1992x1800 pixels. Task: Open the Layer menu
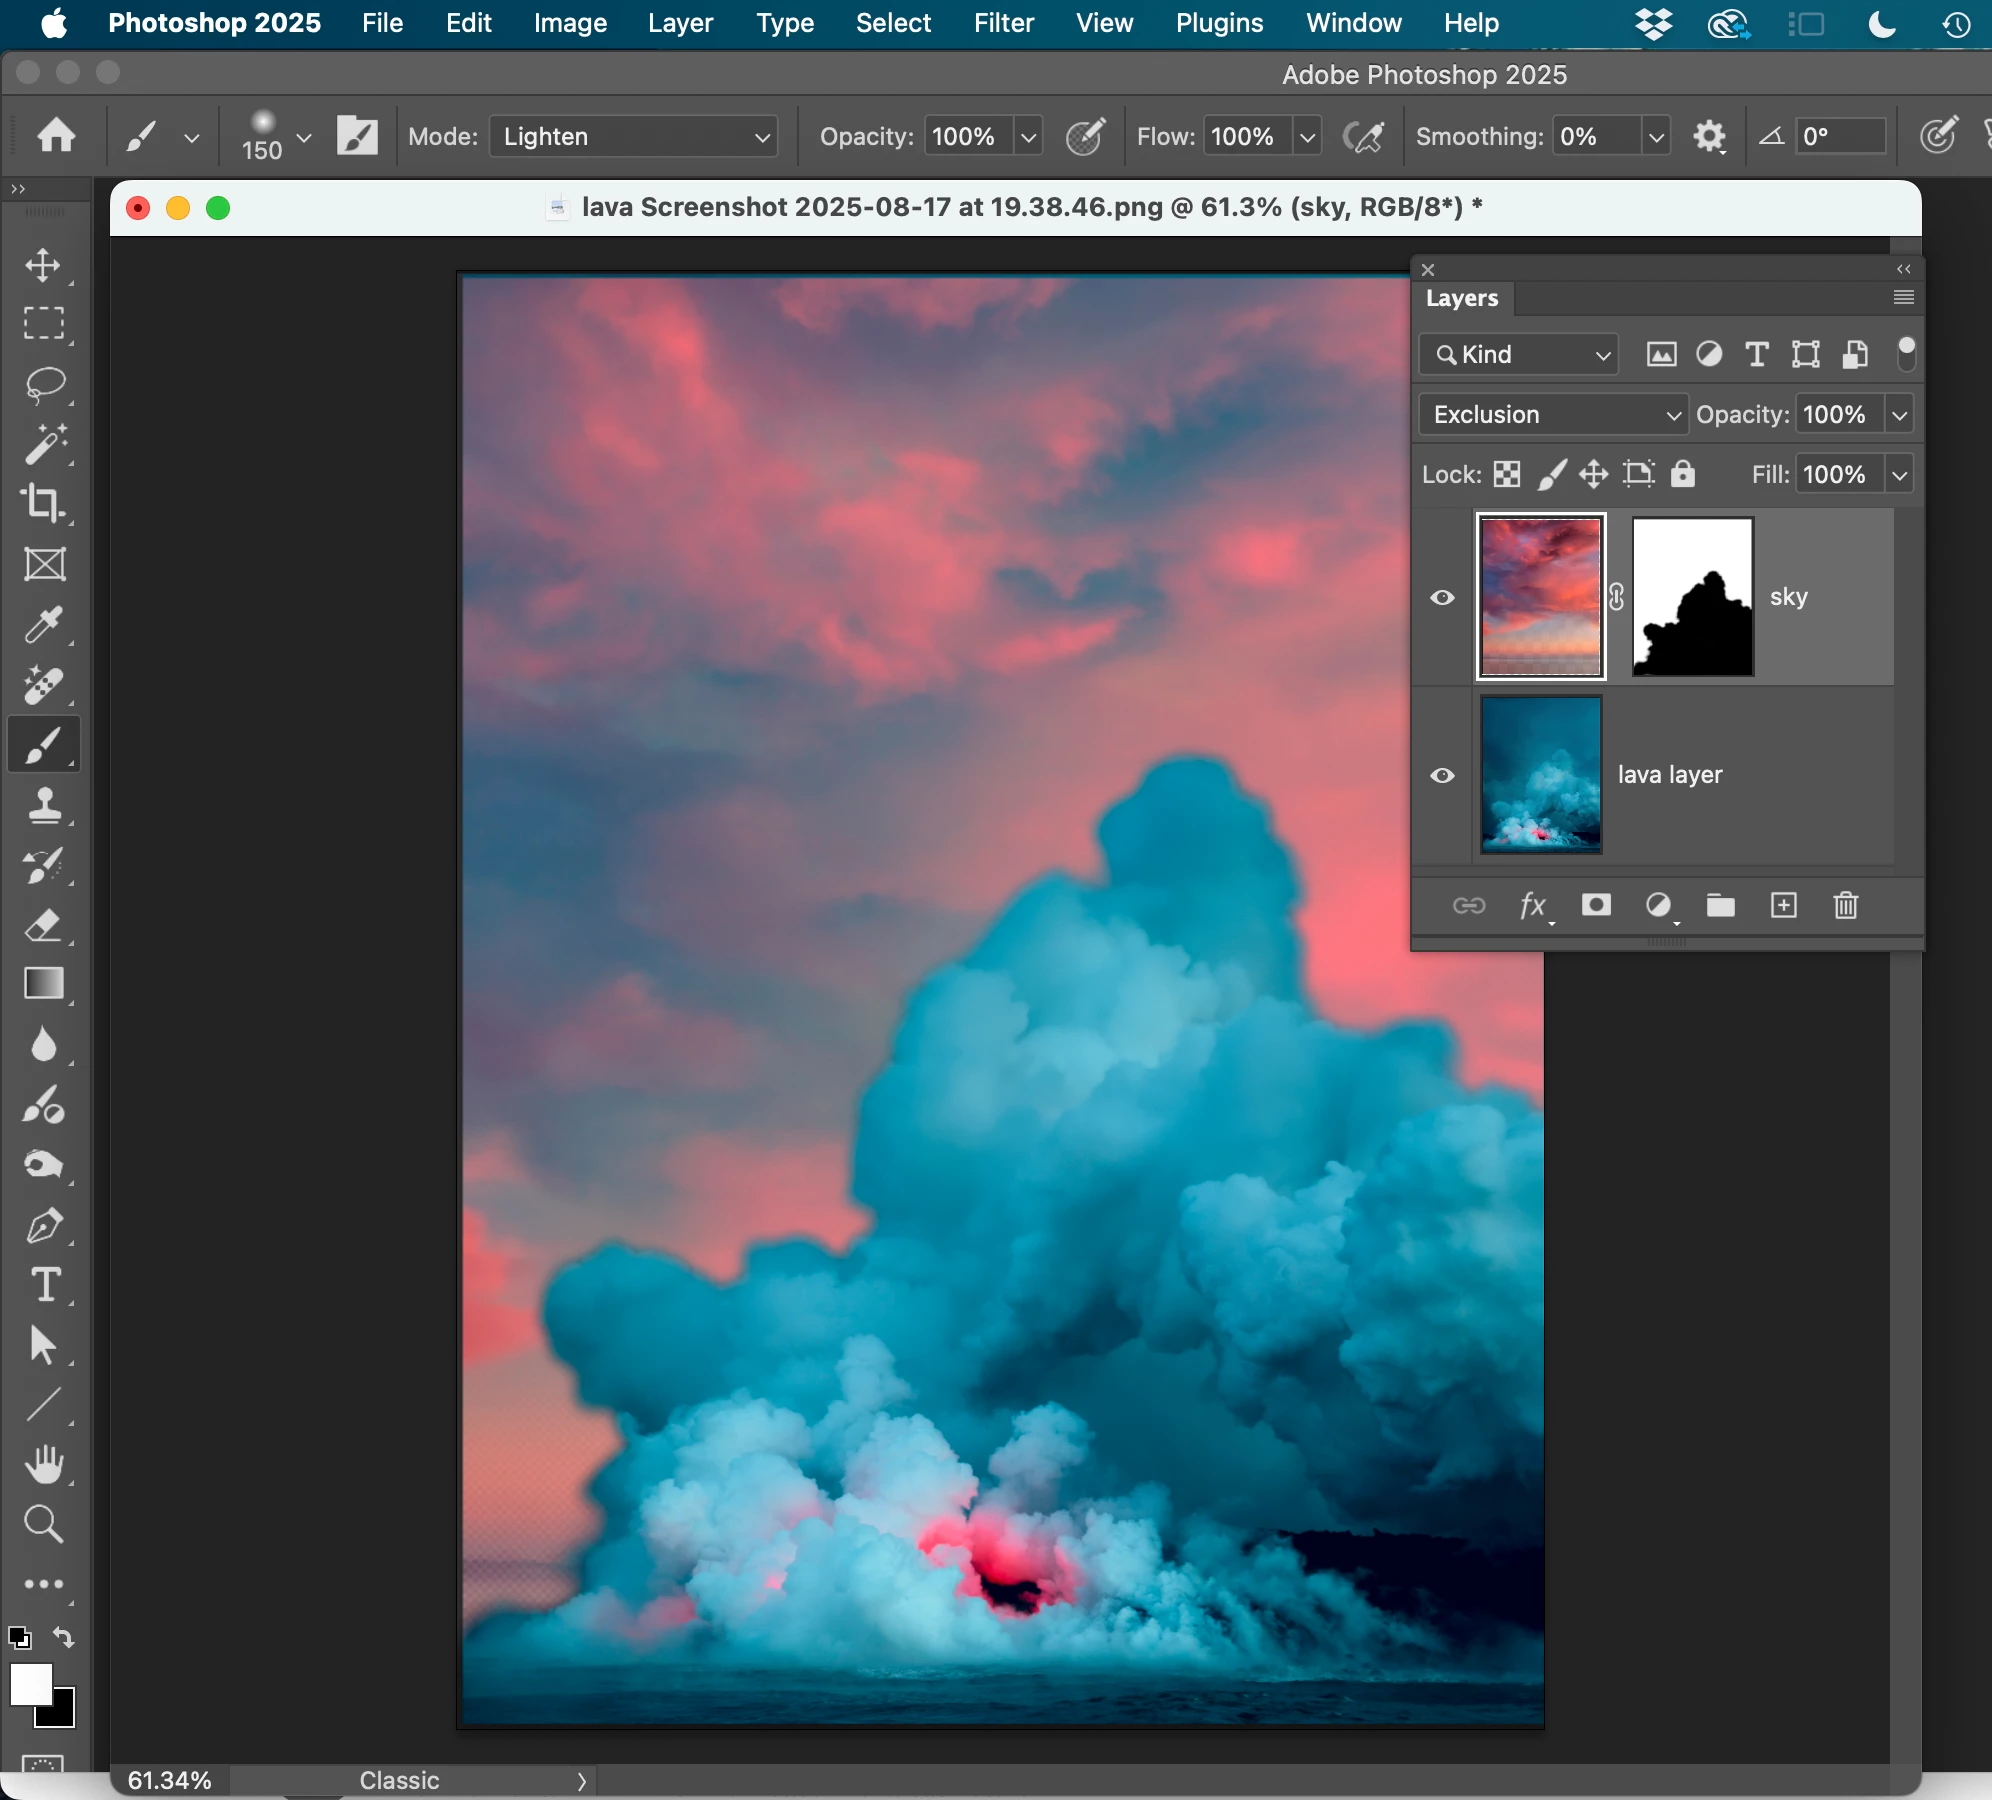click(680, 23)
